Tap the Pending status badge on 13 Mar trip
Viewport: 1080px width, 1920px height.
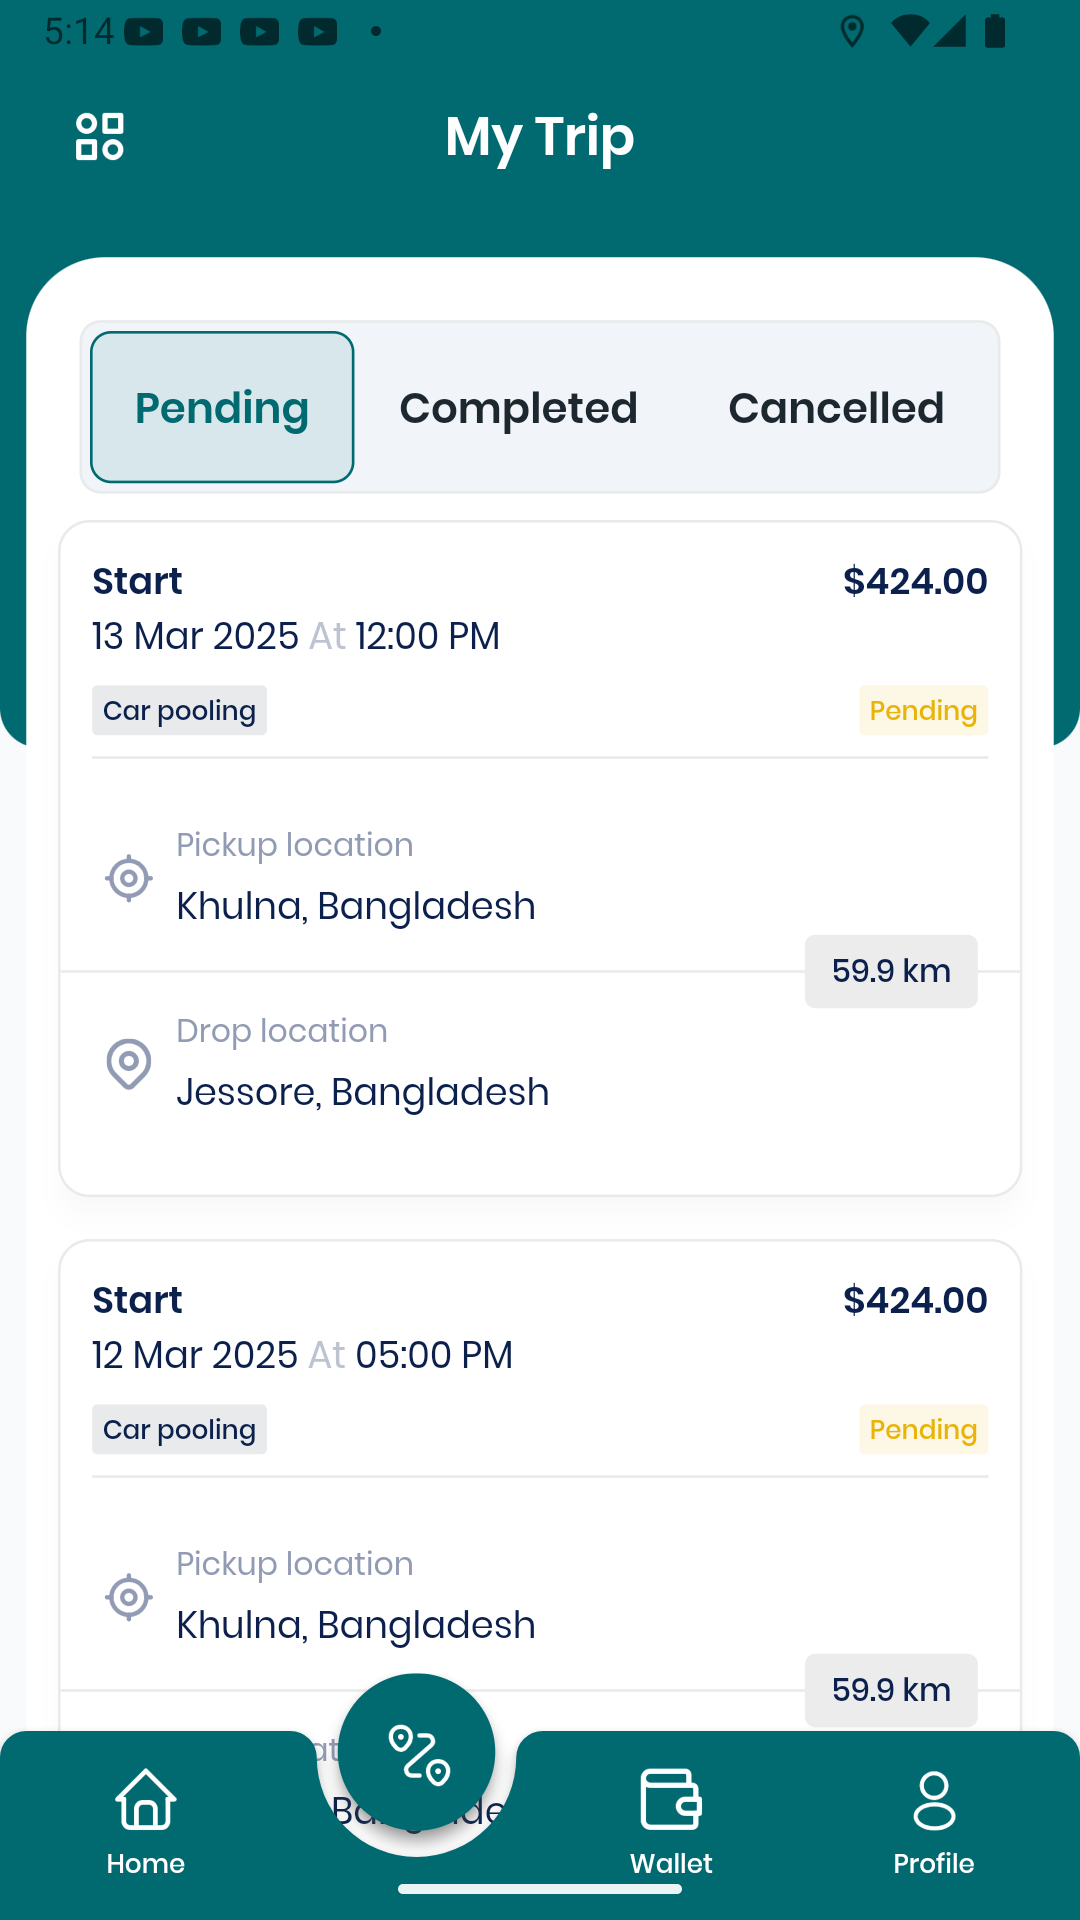[923, 710]
